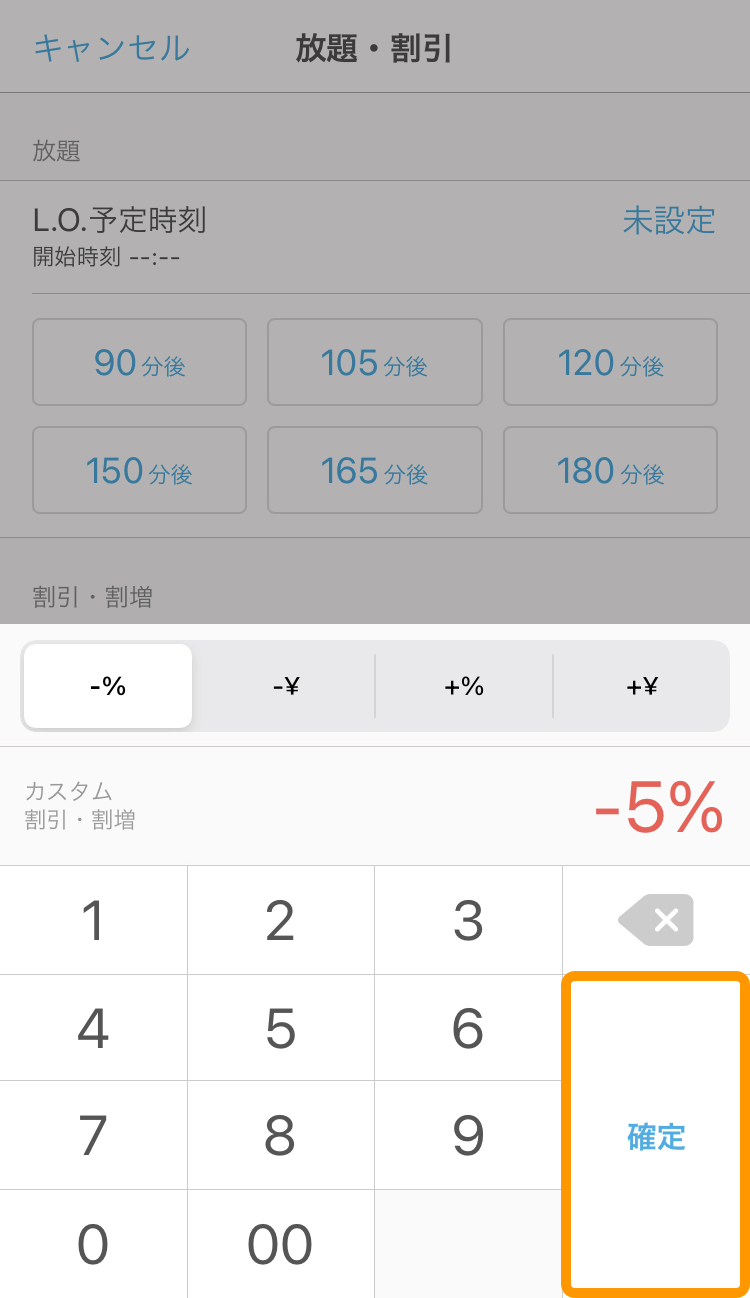Image resolution: width=750 pixels, height=1298 pixels.
Task: Select the +¥ surcharge segment
Action: (642, 686)
